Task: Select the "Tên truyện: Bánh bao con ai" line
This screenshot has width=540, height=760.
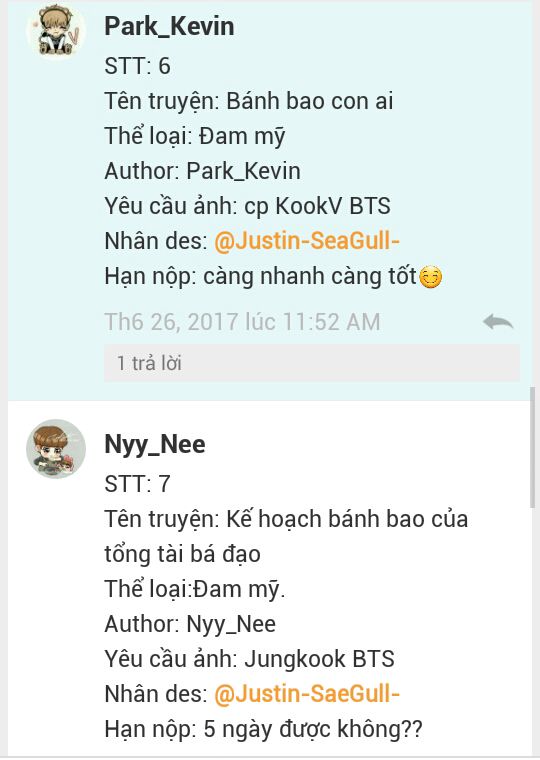Action: point(249,101)
